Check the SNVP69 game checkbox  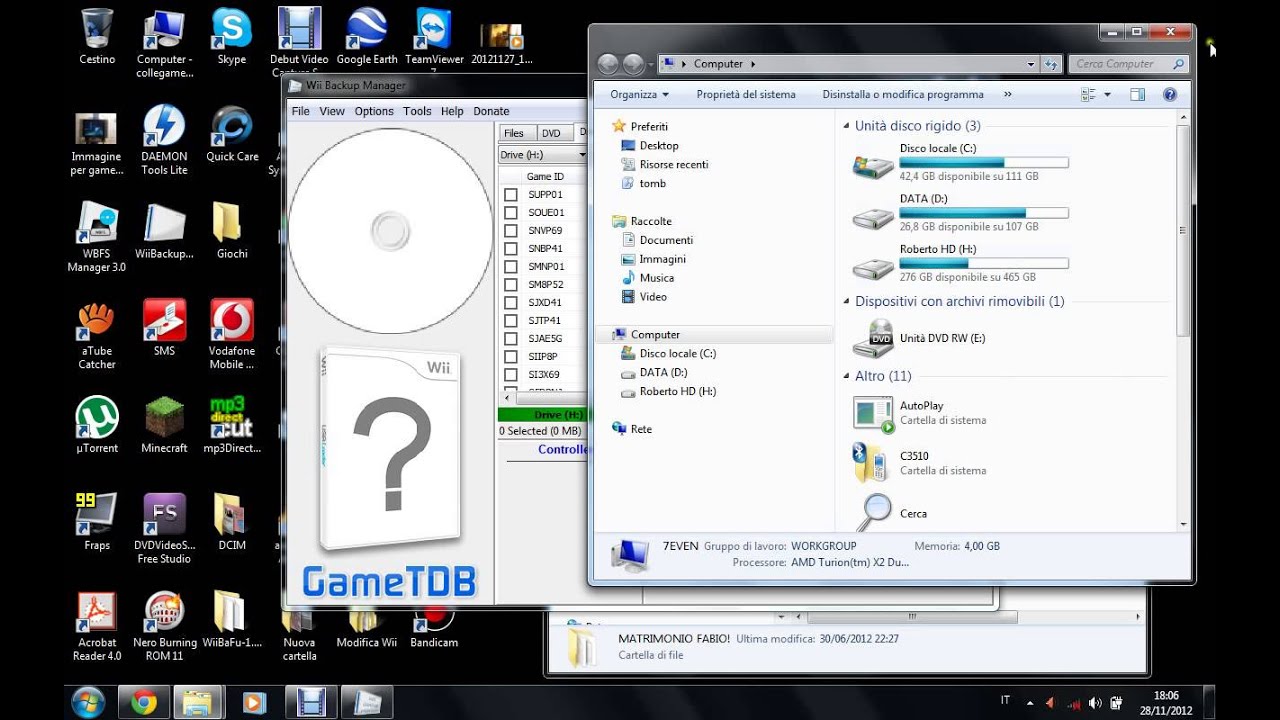pyautogui.click(x=511, y=230)
